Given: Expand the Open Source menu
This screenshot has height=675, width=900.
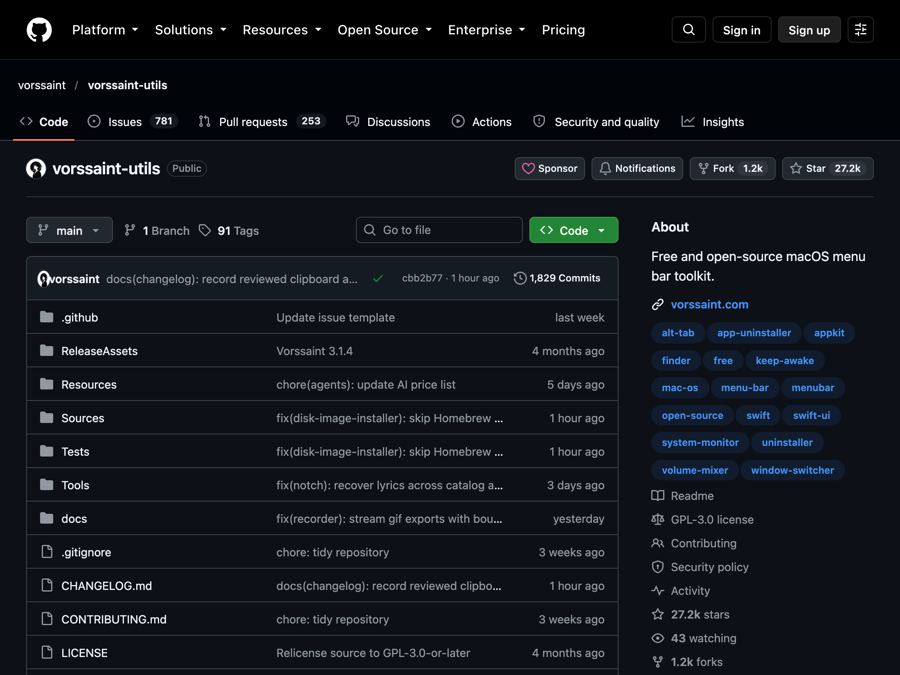Looking at the screenshot, I should (385, 30).
